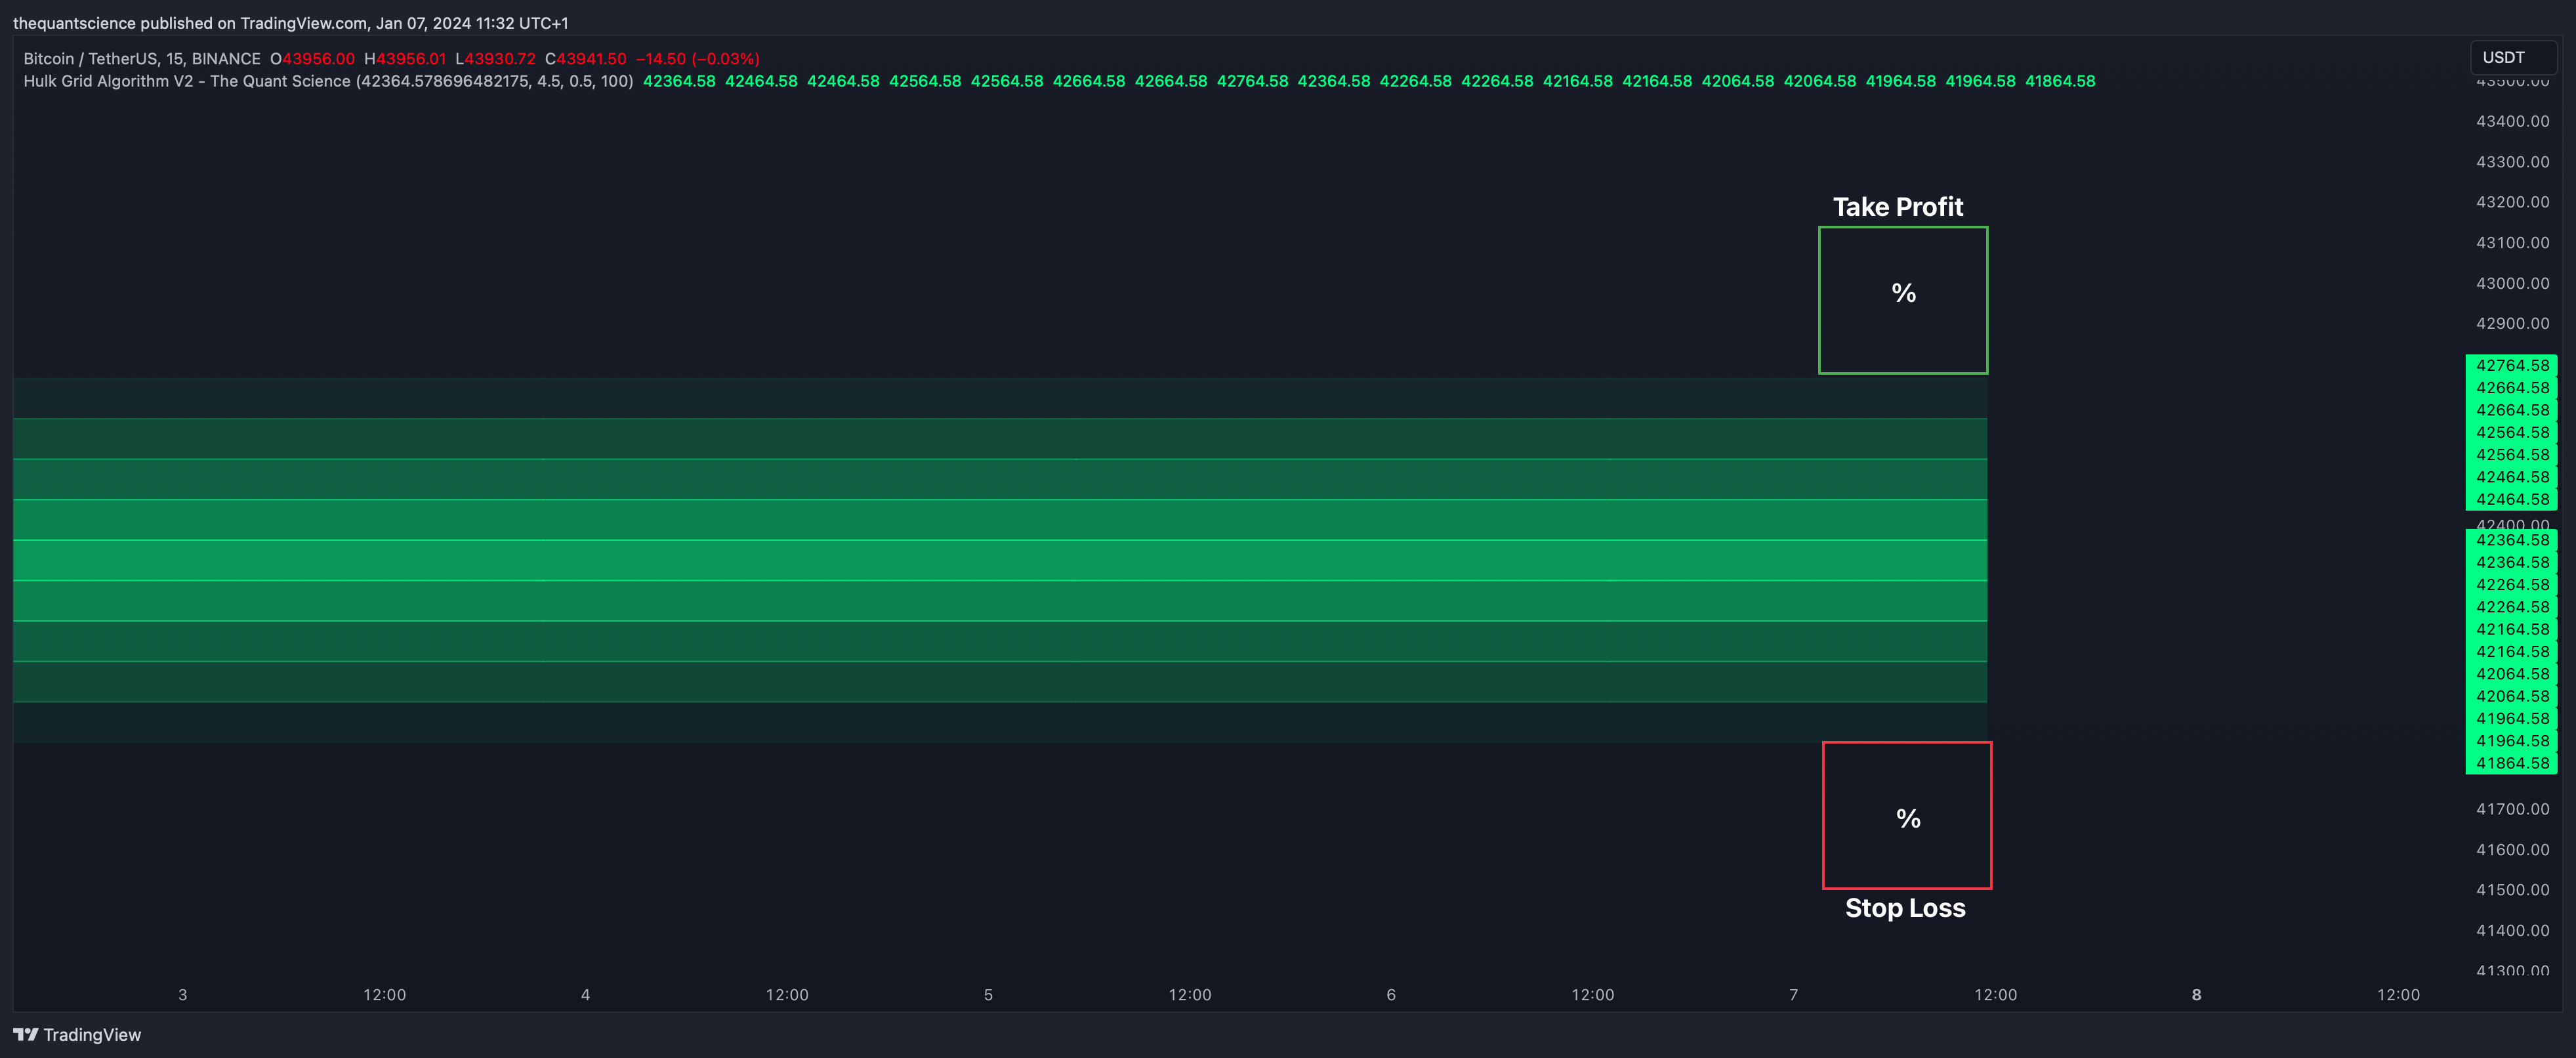Click the 43400.00 price axis label
This screenshot has height=1058, width=2576.
pyautogui.click(x=2512, y=121)
